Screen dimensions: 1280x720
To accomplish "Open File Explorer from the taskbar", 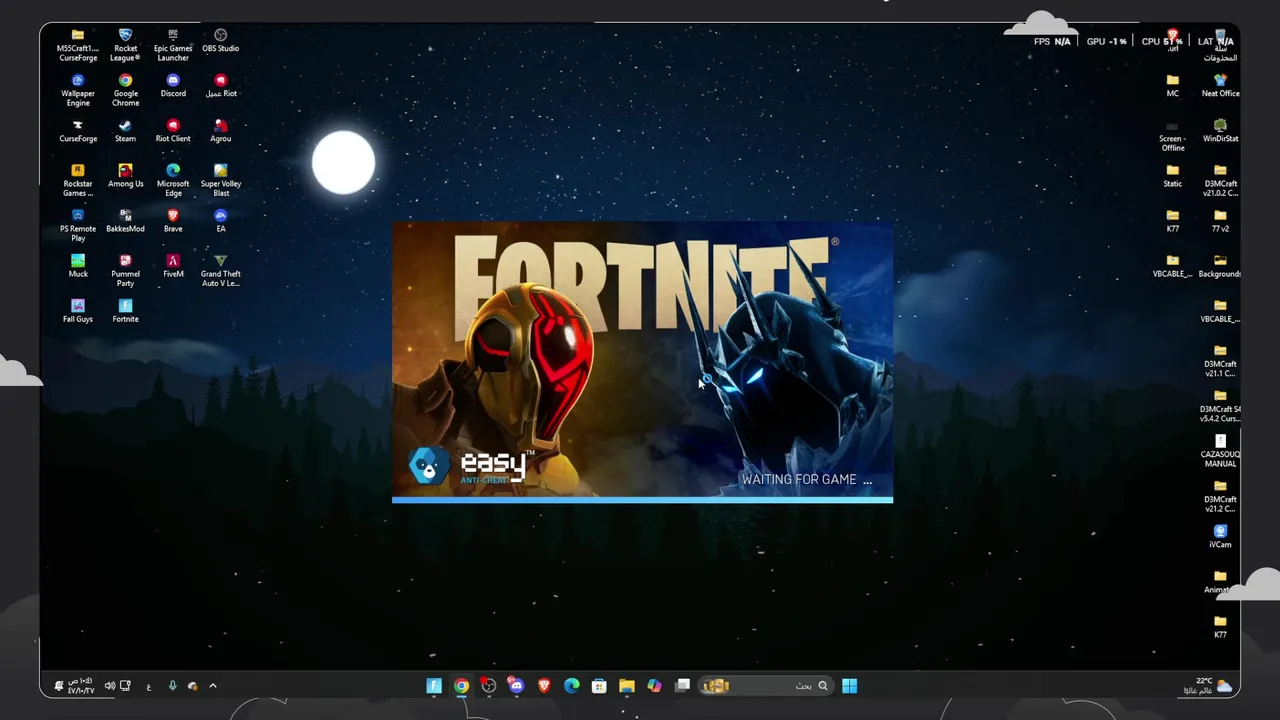I will pos(626,686).
